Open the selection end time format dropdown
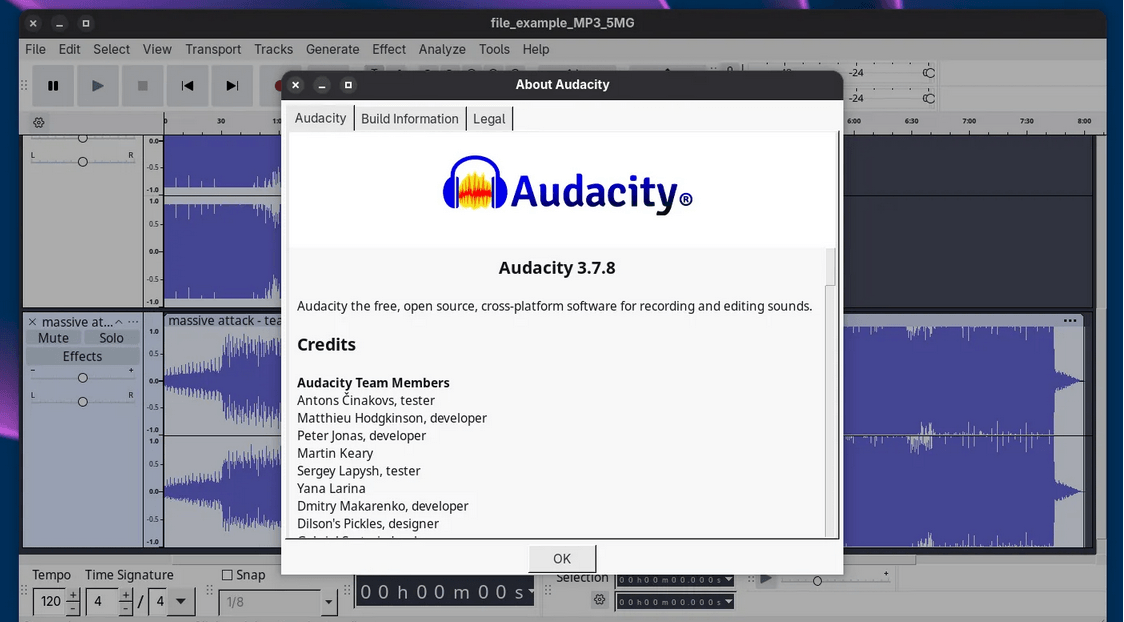 point(729,602)
